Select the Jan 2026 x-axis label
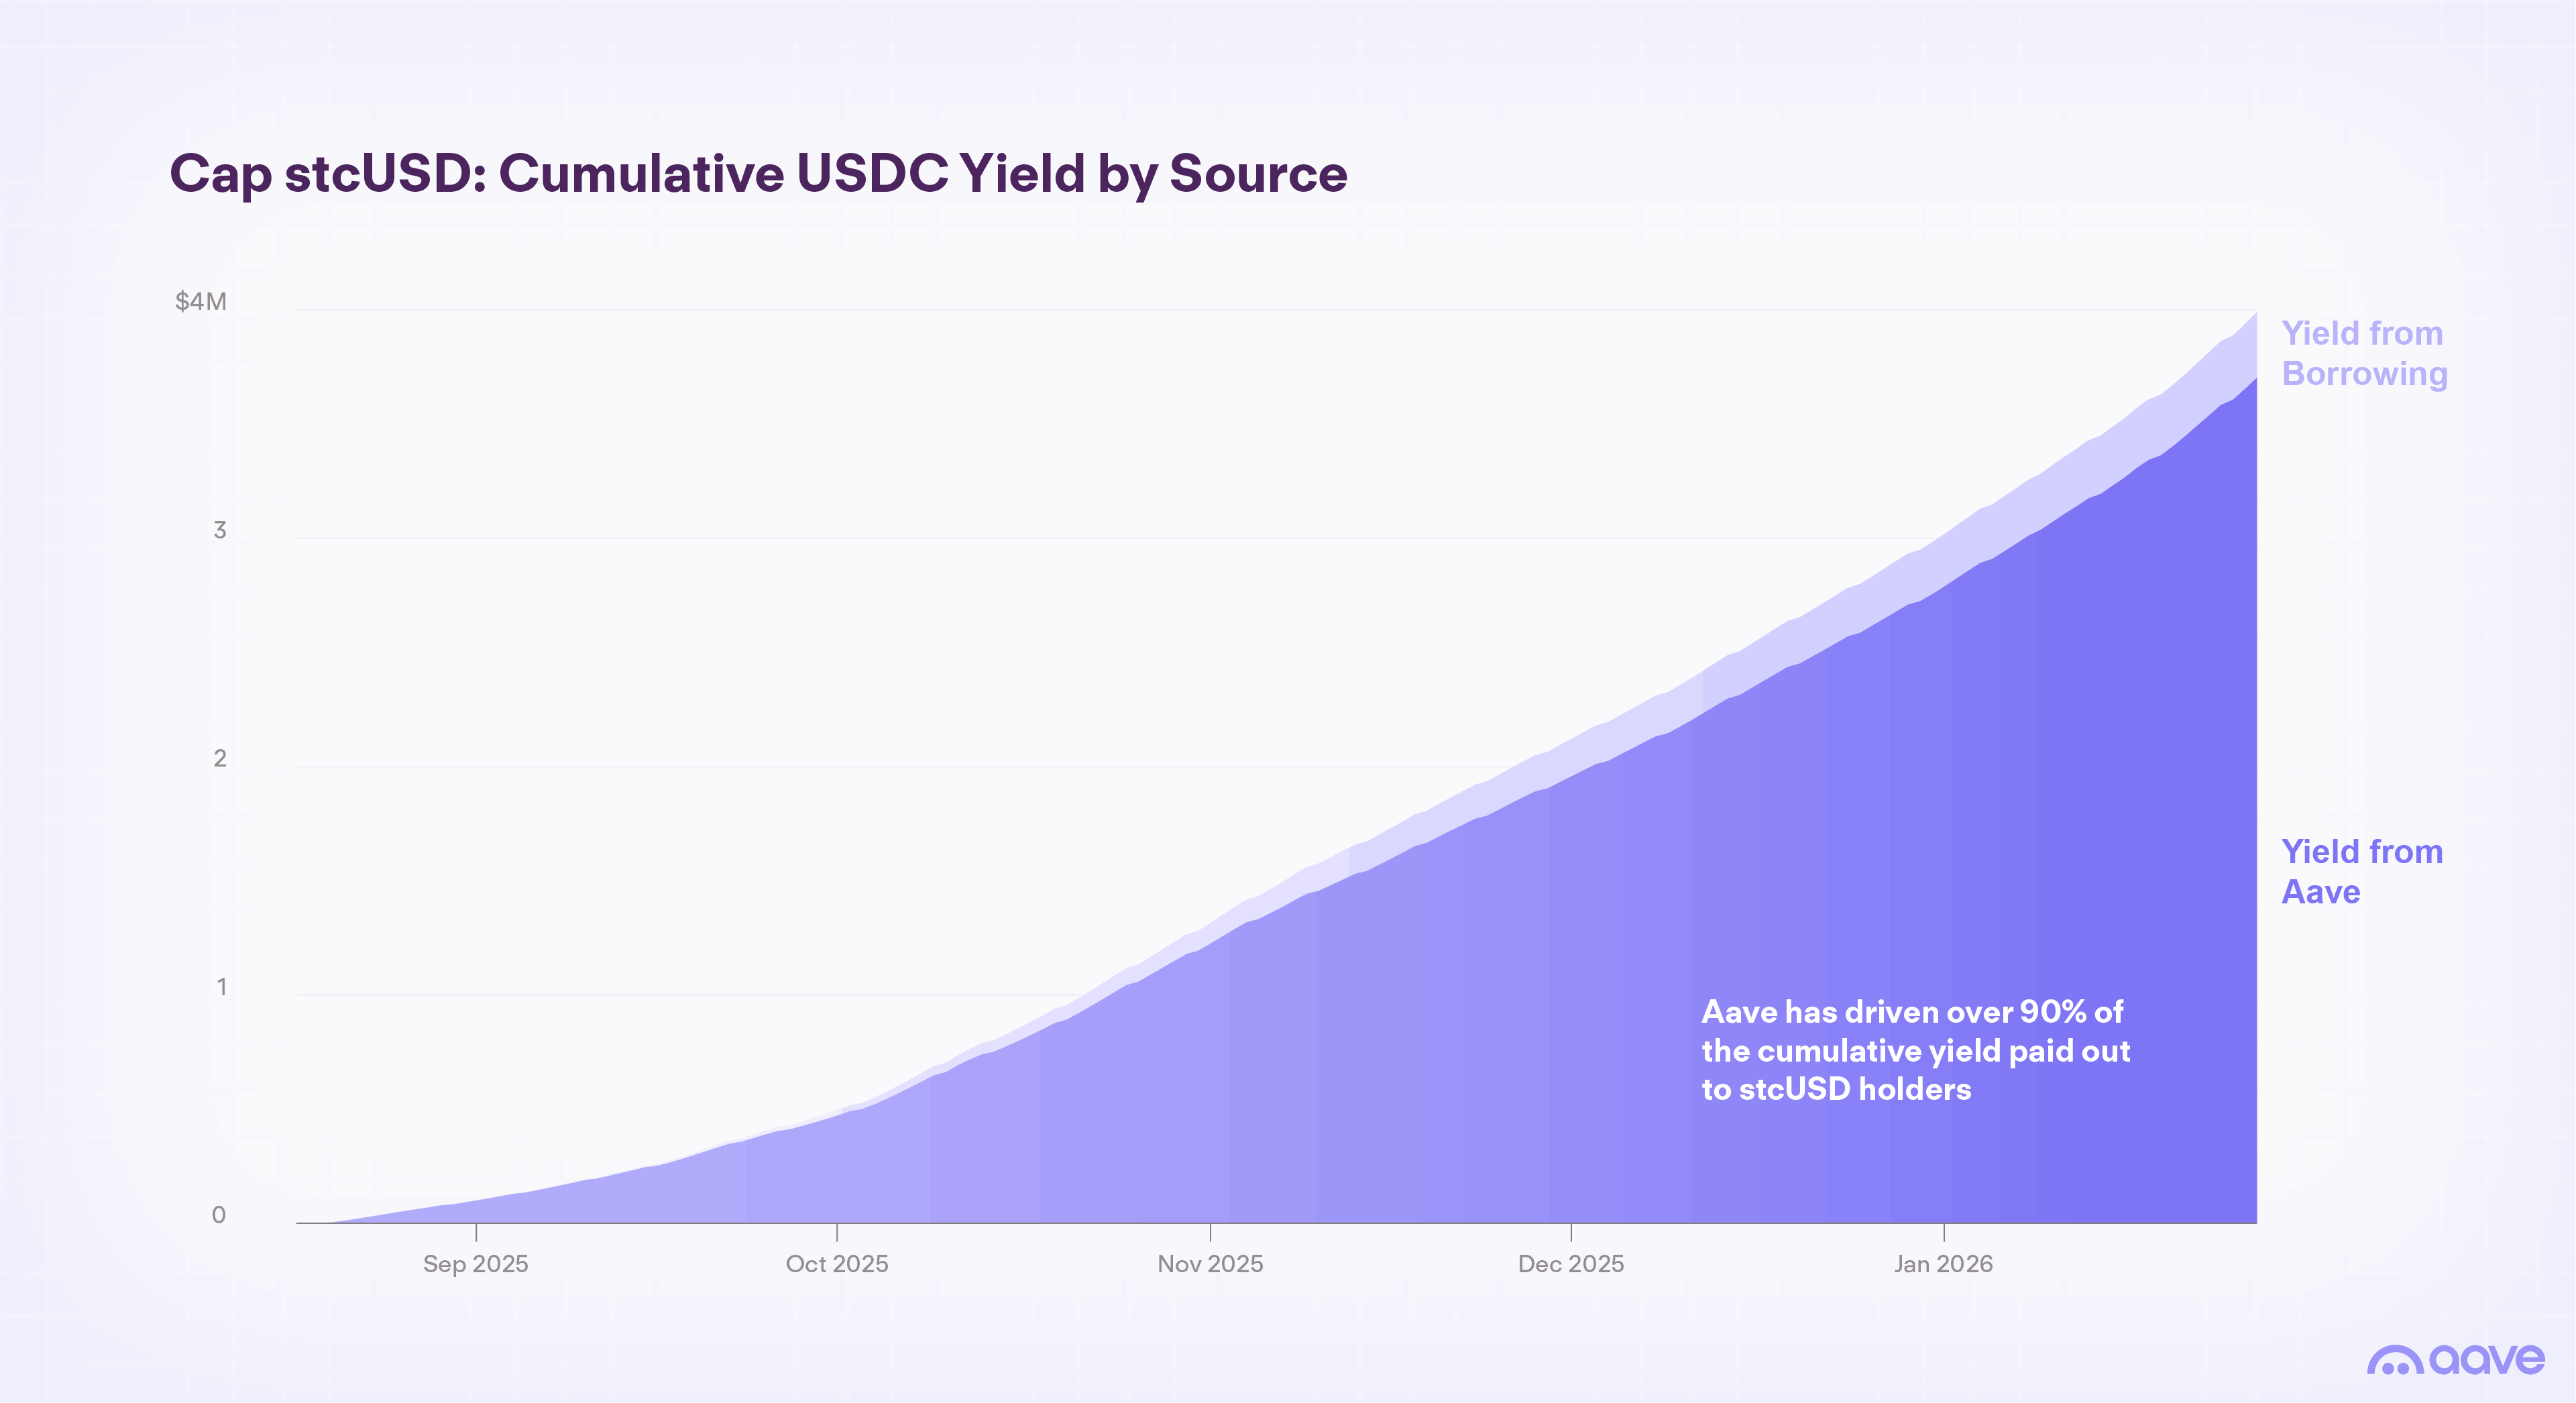This screenshot has height=1403, width=2576. [1943, 1264]
